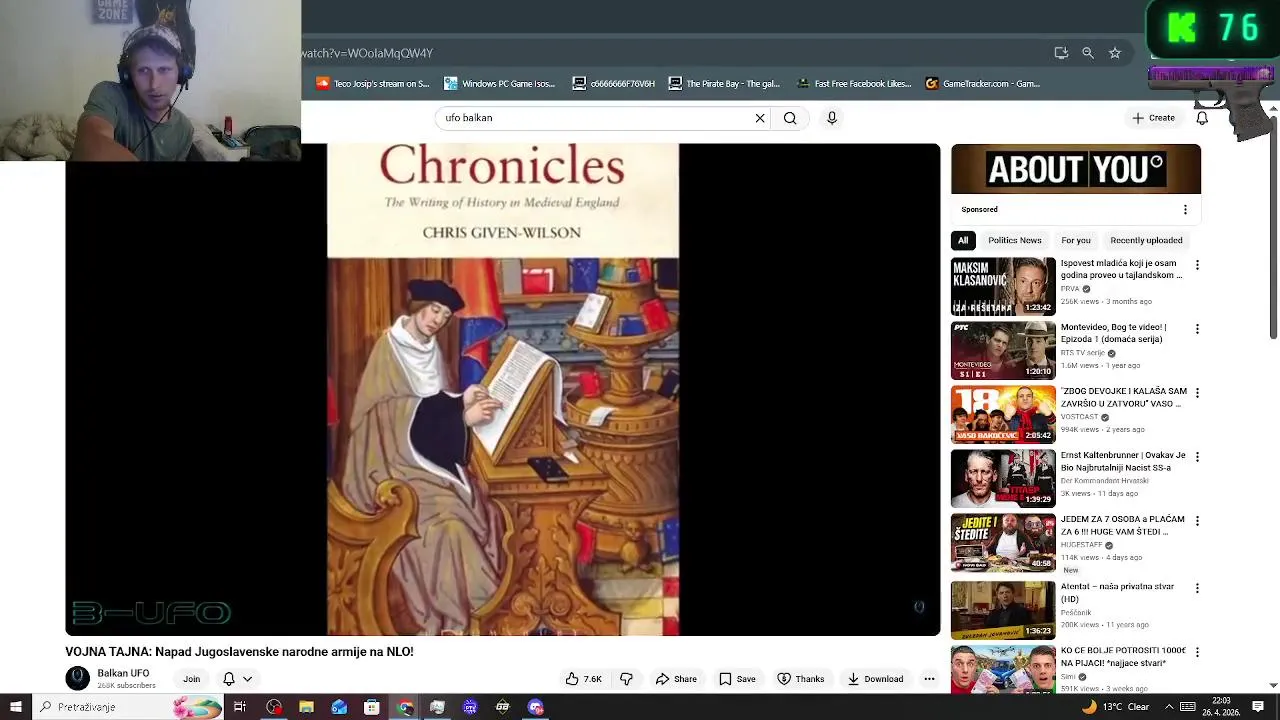
Task: Clear the YouTube search box with X
Action: click(x=760, y=118)
